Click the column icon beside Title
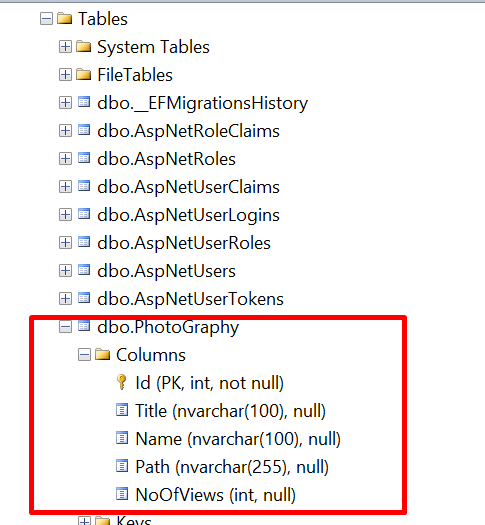Viewport: 485px width, 525px height. [122, 410]
